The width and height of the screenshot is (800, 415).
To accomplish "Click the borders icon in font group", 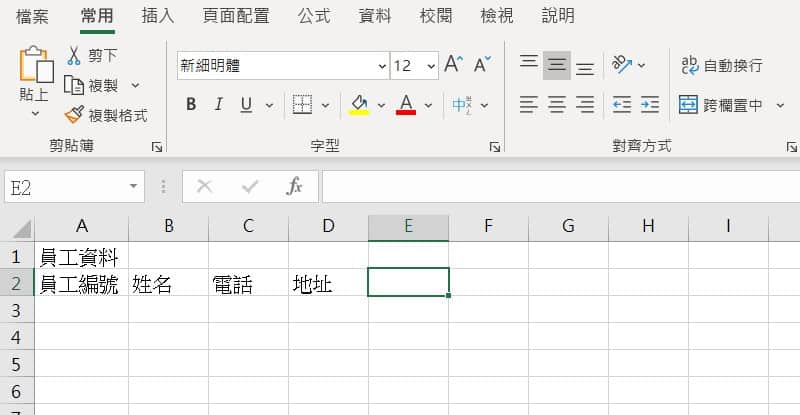I will pos(302,105).
